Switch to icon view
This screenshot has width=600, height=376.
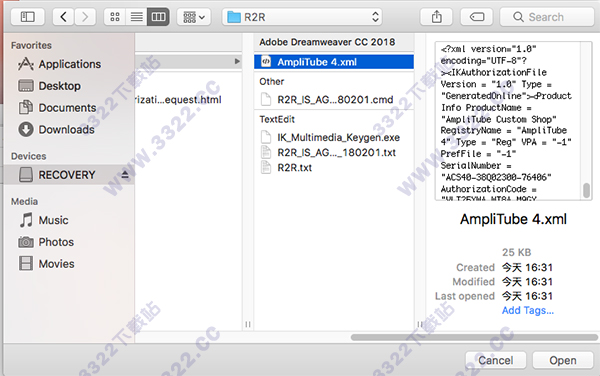point(115,17)
